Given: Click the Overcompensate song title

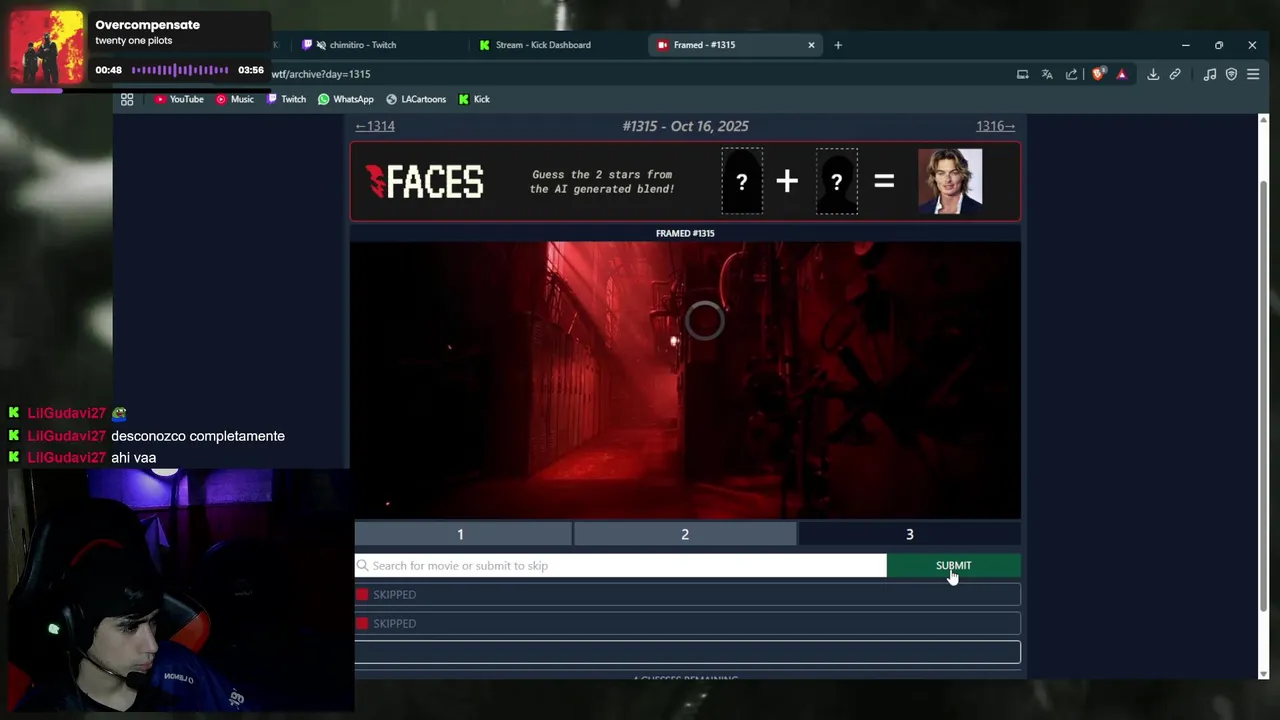Looking at the screenshot, I should tap(147, 25).
